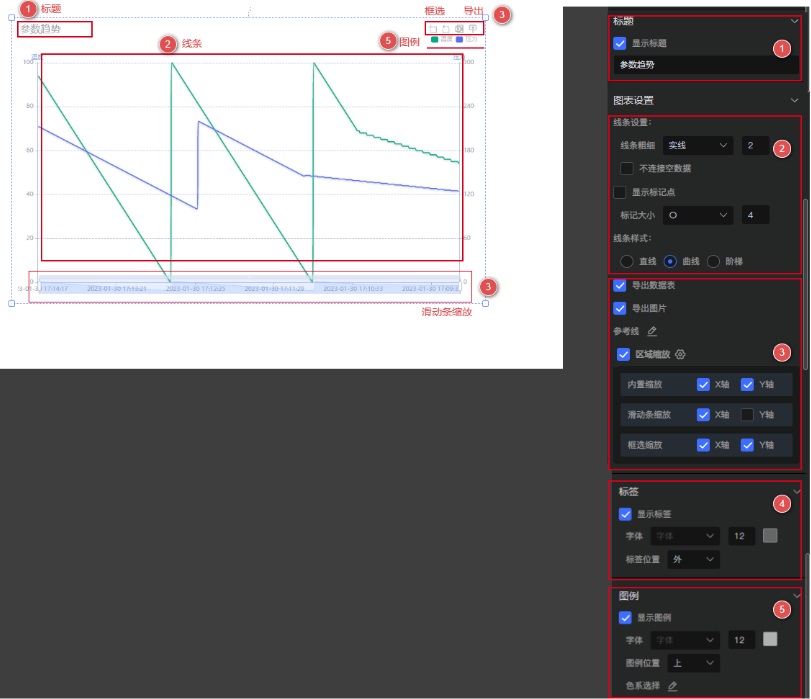
Task: Click the export data table icon above the chart
Action: [x=459, y=29]
